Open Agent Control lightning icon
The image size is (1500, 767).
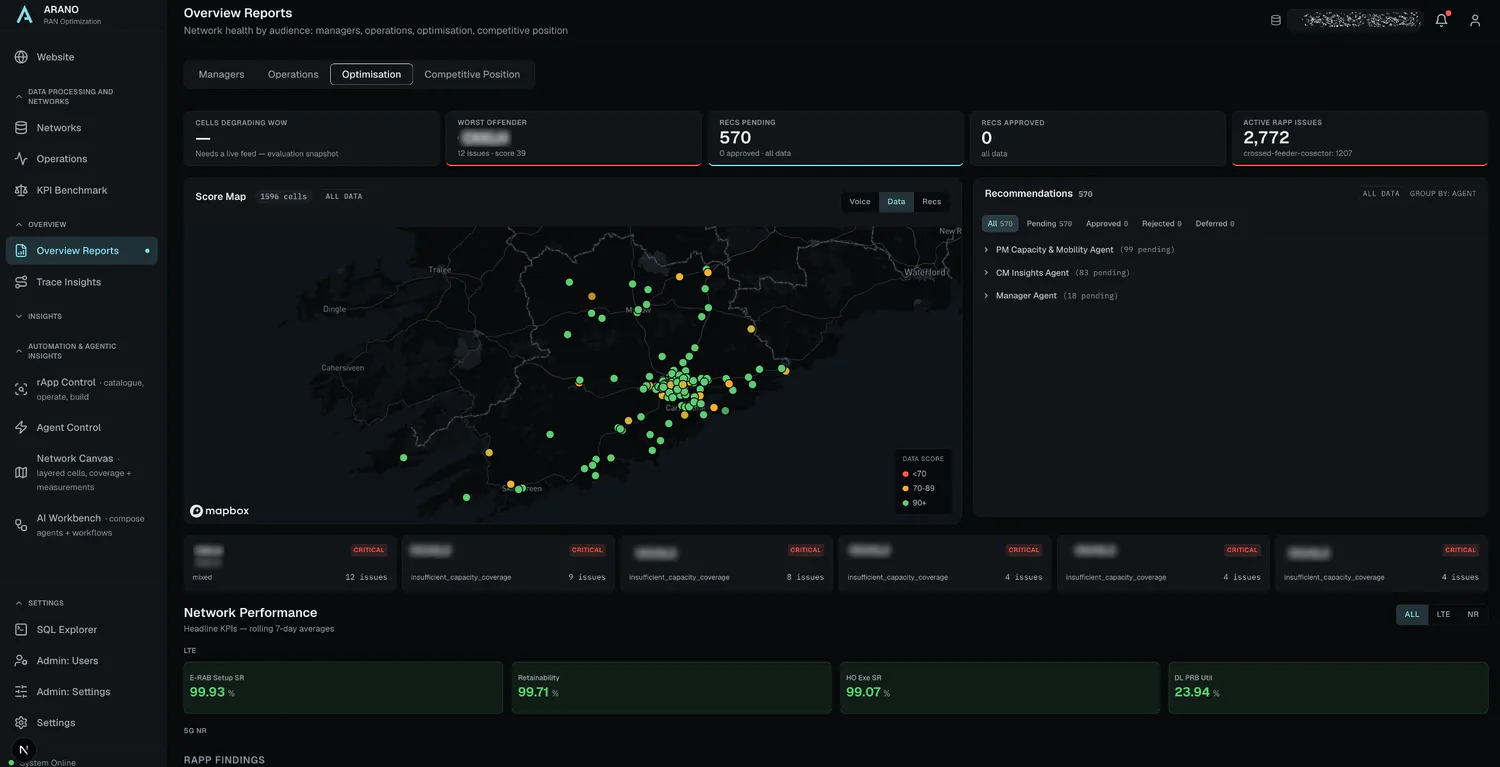[x=21, y=427]
